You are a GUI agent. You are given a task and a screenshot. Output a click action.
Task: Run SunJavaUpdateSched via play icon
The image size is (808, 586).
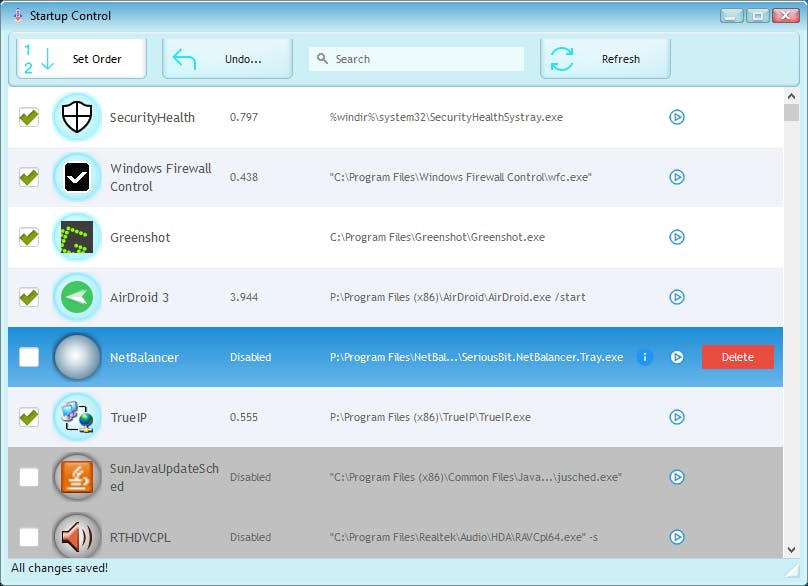677,477
